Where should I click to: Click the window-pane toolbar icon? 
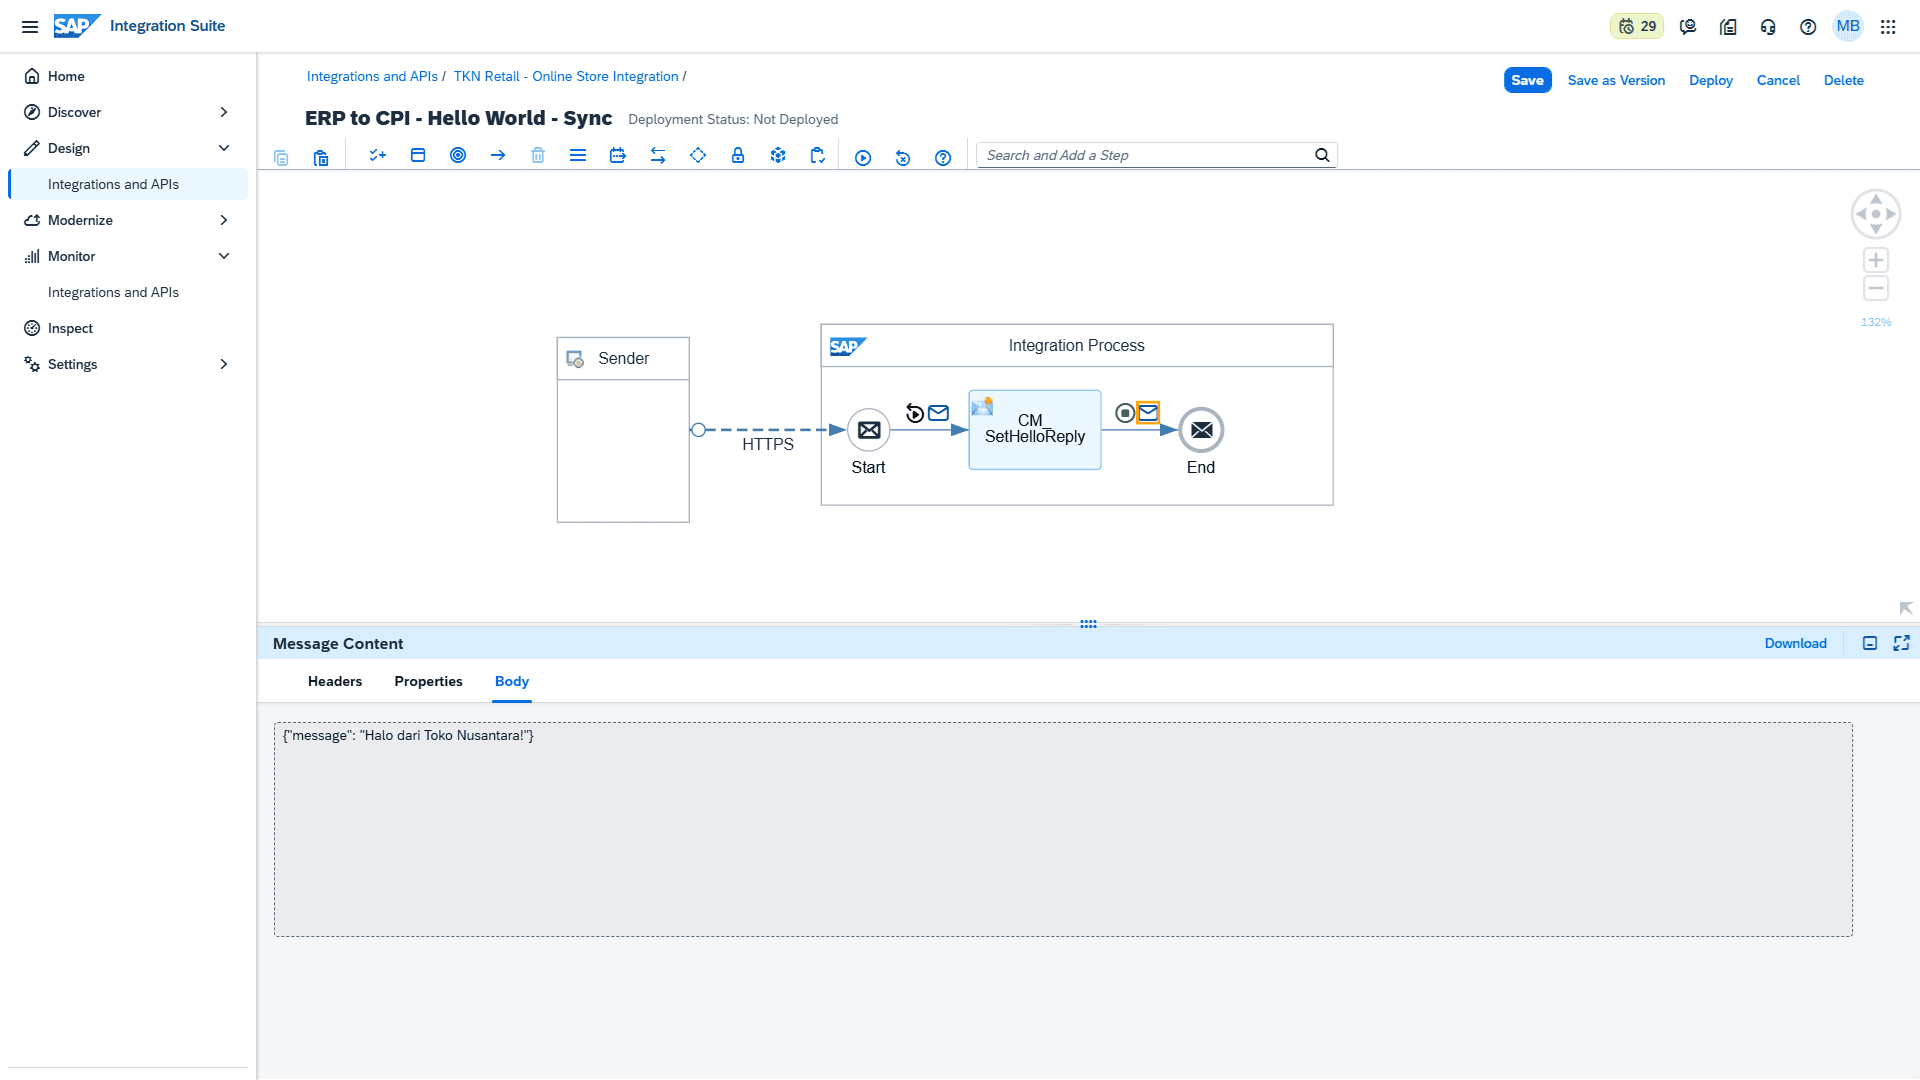418,155
